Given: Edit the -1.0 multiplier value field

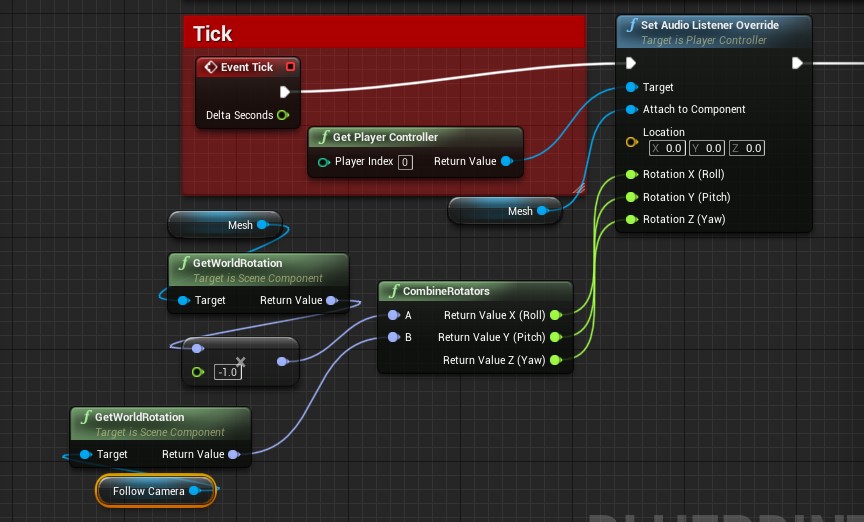Looking at the screenshot, I should click(228, 372).
